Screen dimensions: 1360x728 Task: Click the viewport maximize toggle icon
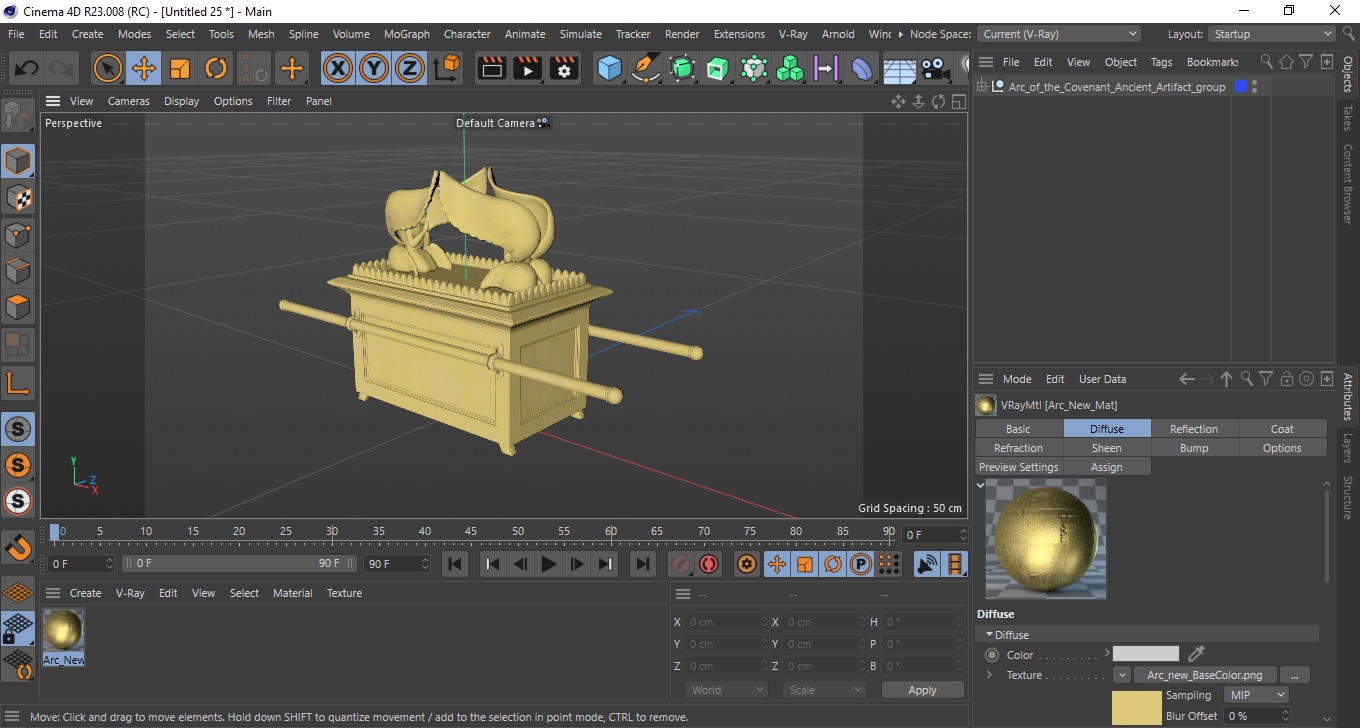pyautogui.click(x=958, y=101)
